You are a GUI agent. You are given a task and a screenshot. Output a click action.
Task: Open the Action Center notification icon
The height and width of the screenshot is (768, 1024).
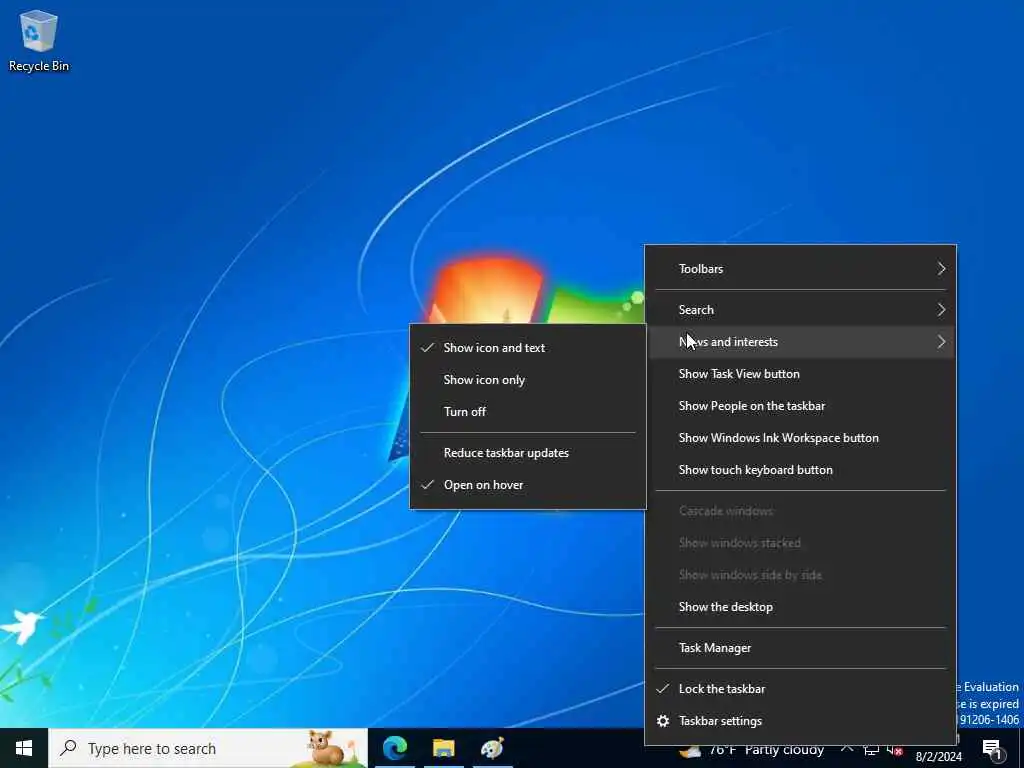[992, 749]
